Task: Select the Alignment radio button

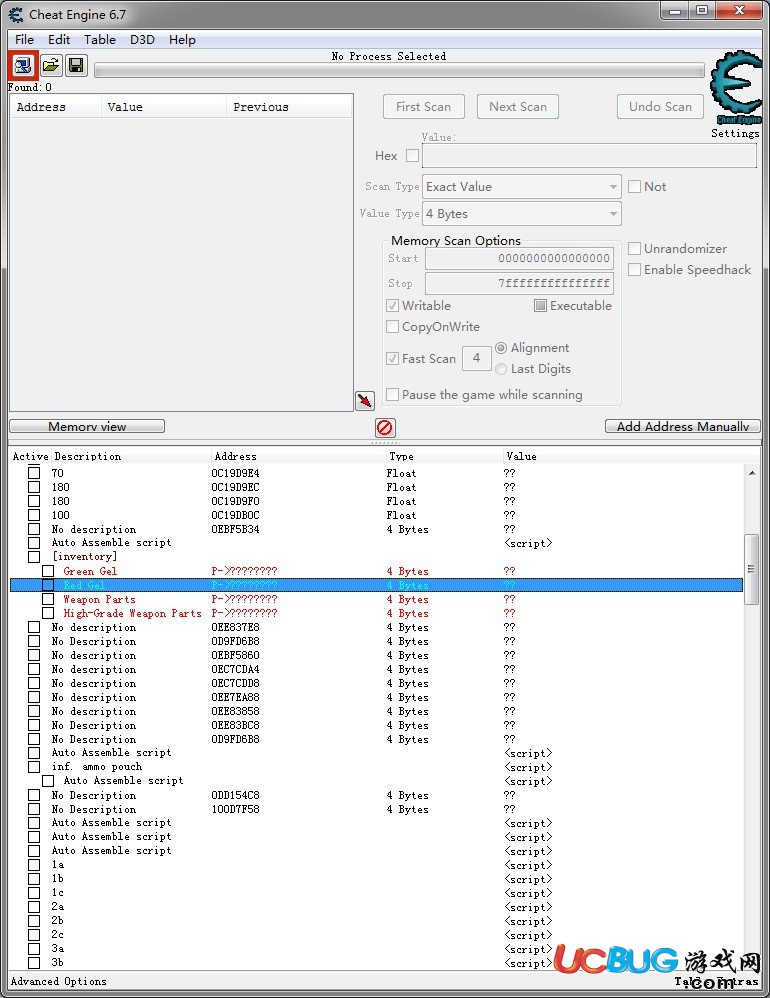Action: tap(501, 348)
